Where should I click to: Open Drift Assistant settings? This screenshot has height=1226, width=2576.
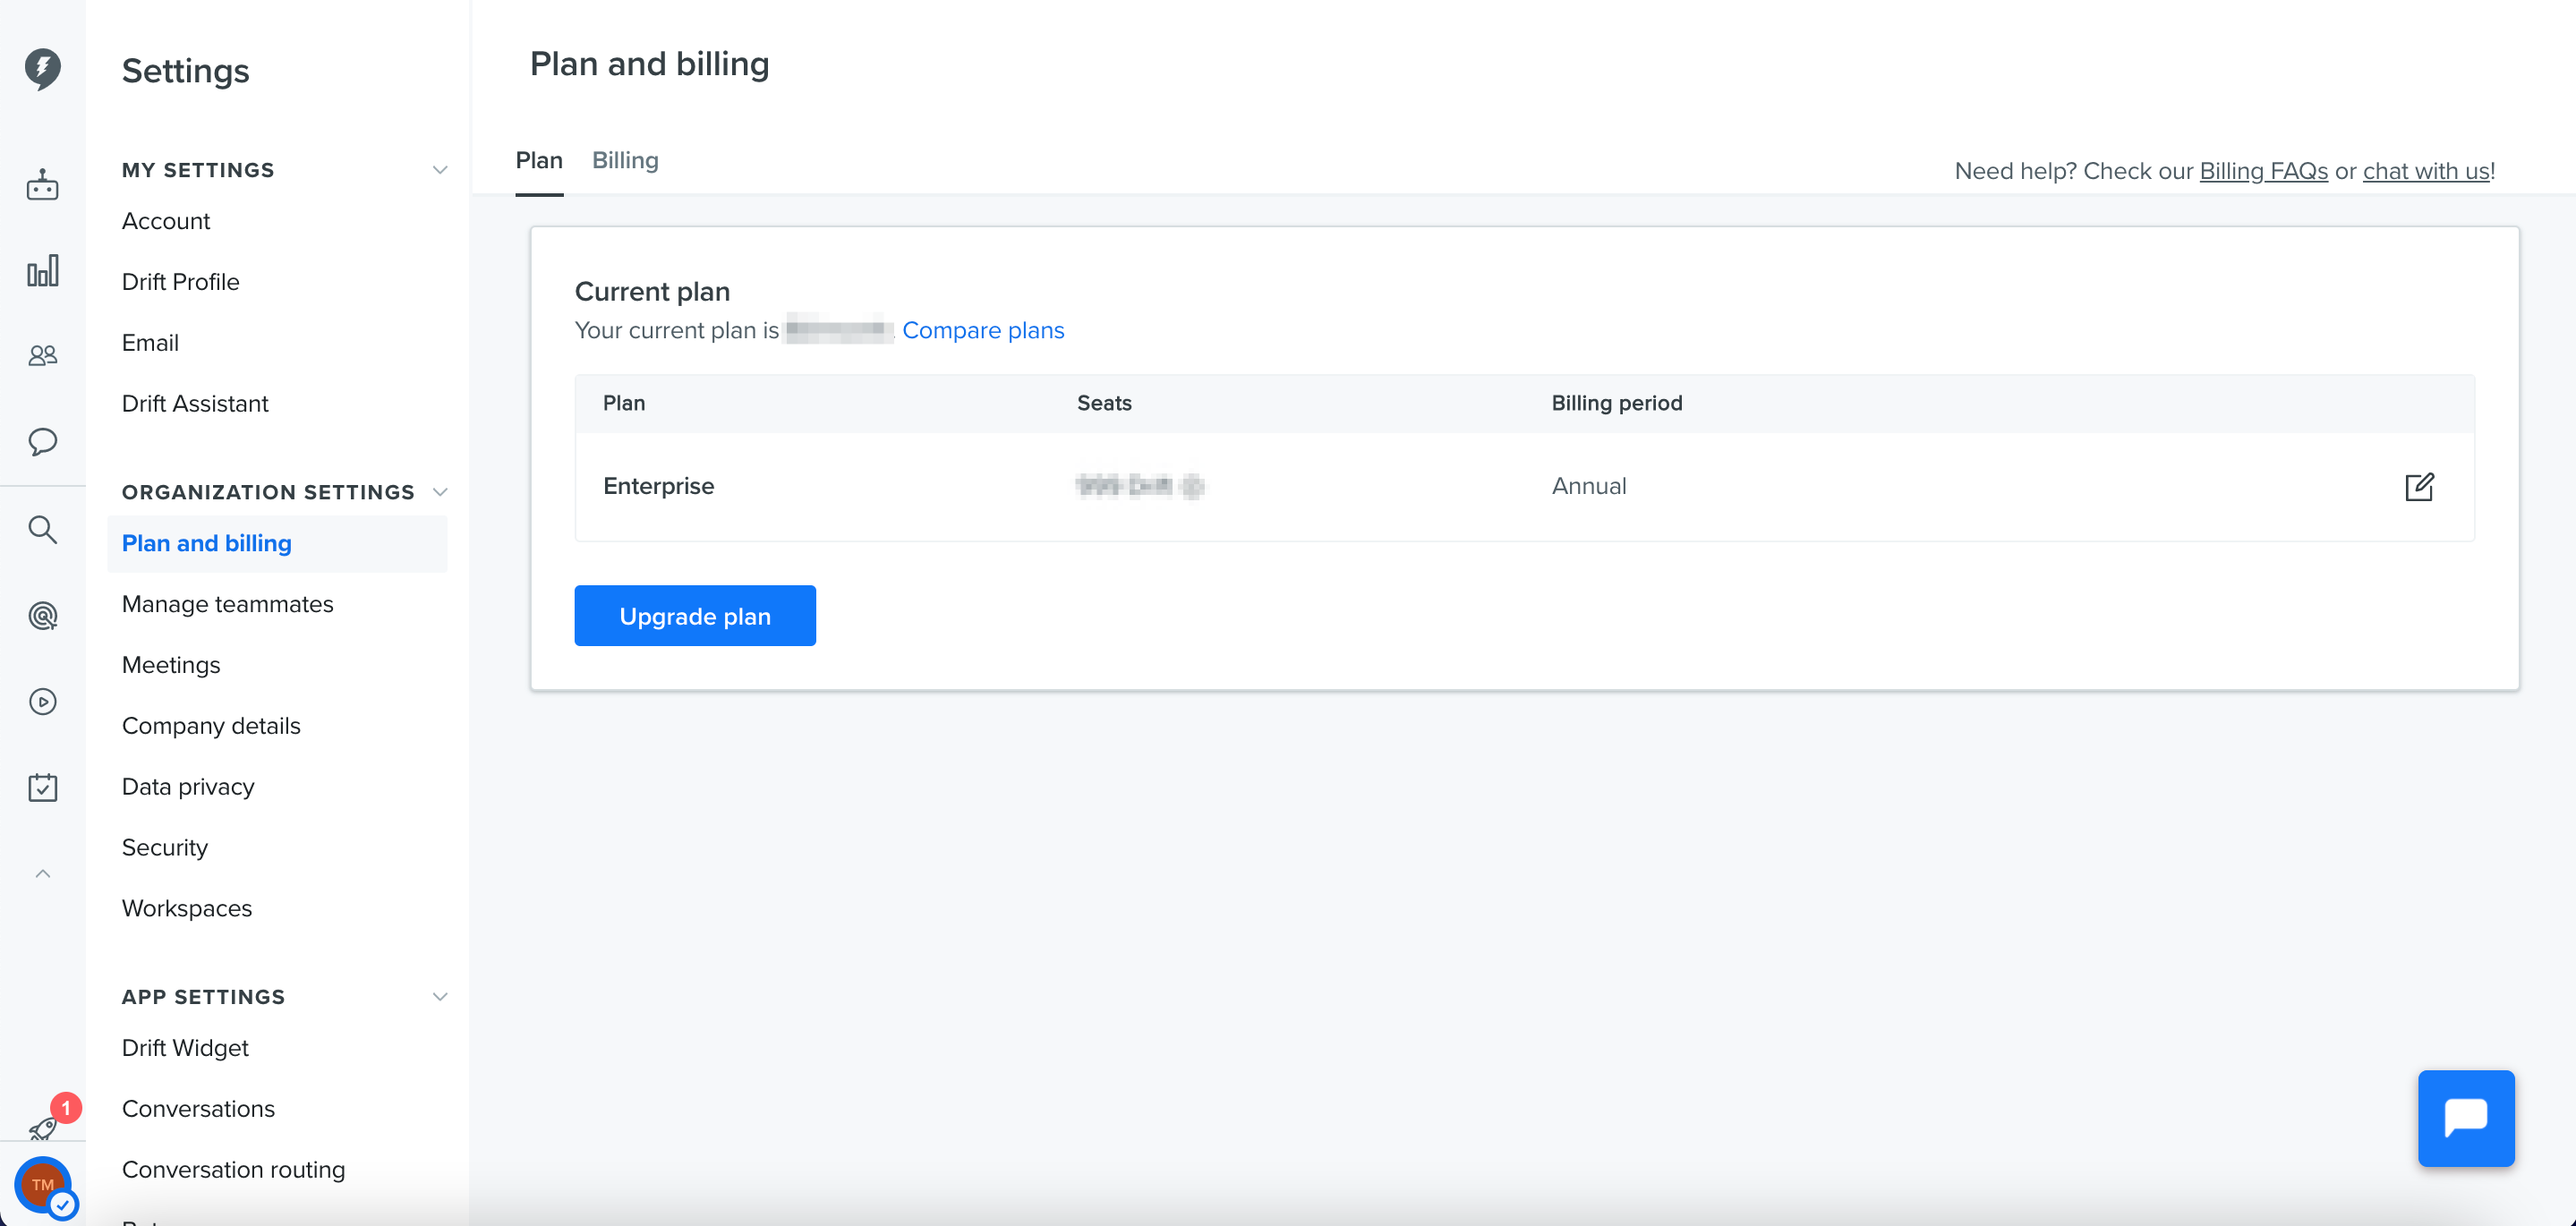coord(195,404)
